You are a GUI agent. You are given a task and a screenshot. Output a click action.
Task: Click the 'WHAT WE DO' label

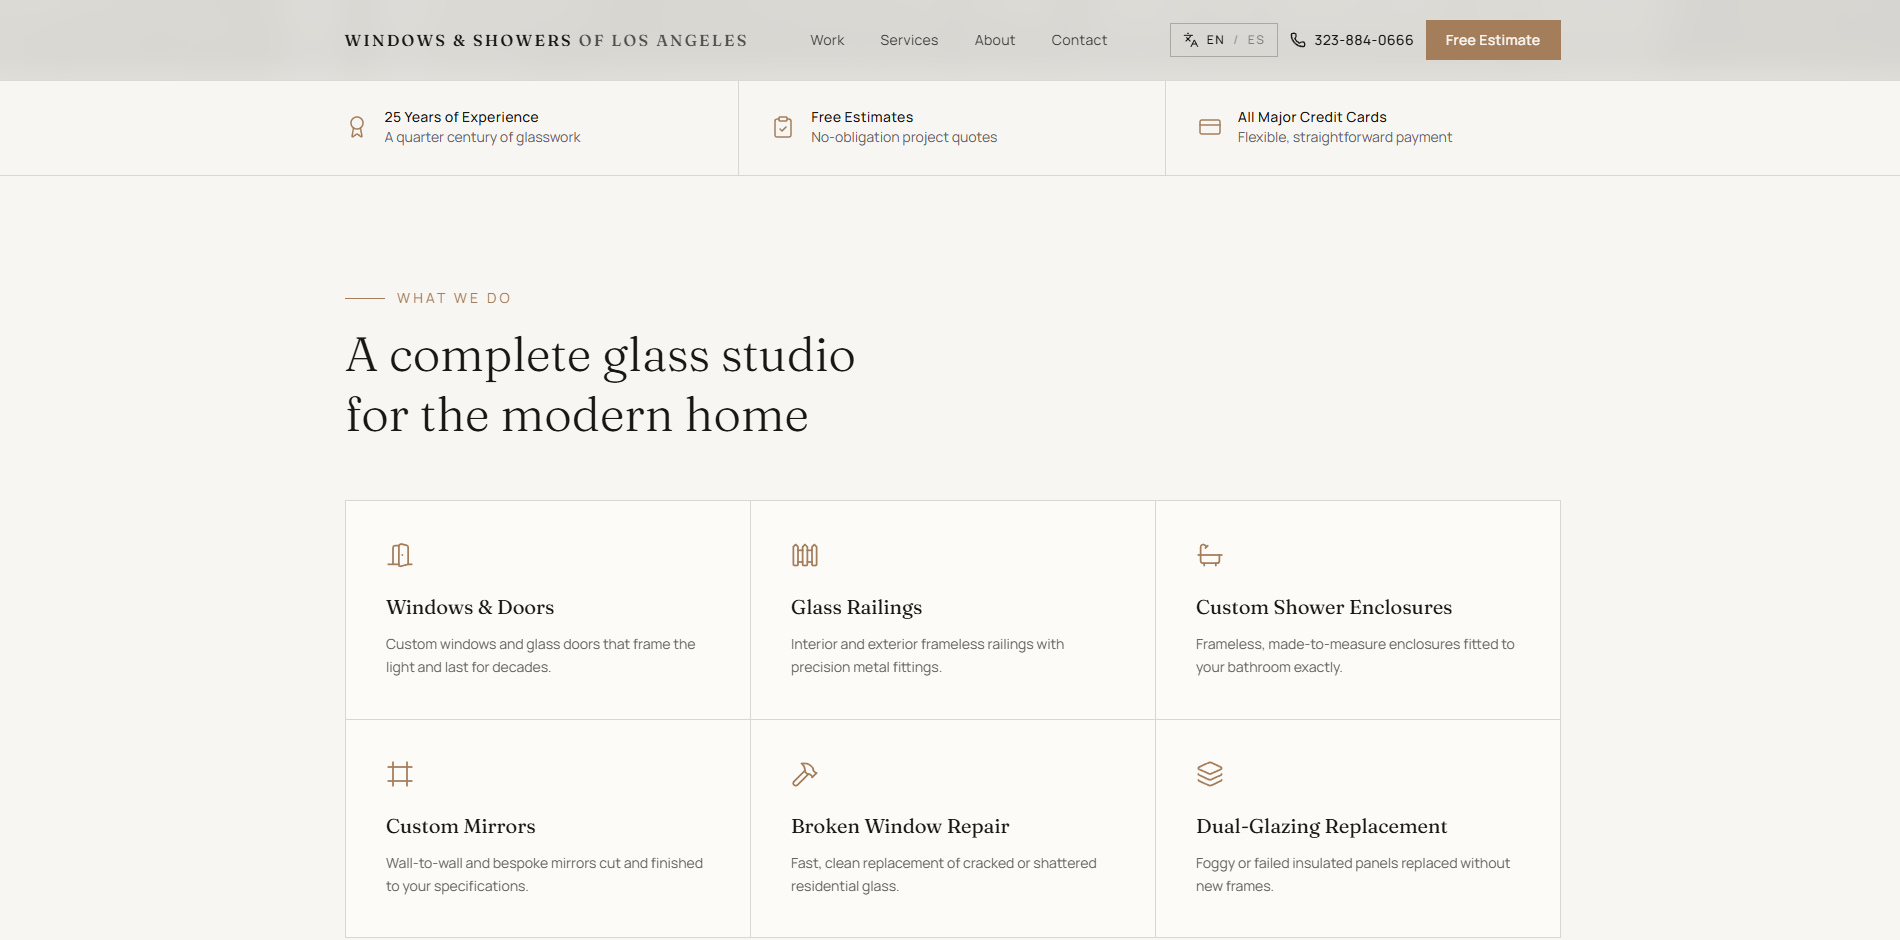454,298
